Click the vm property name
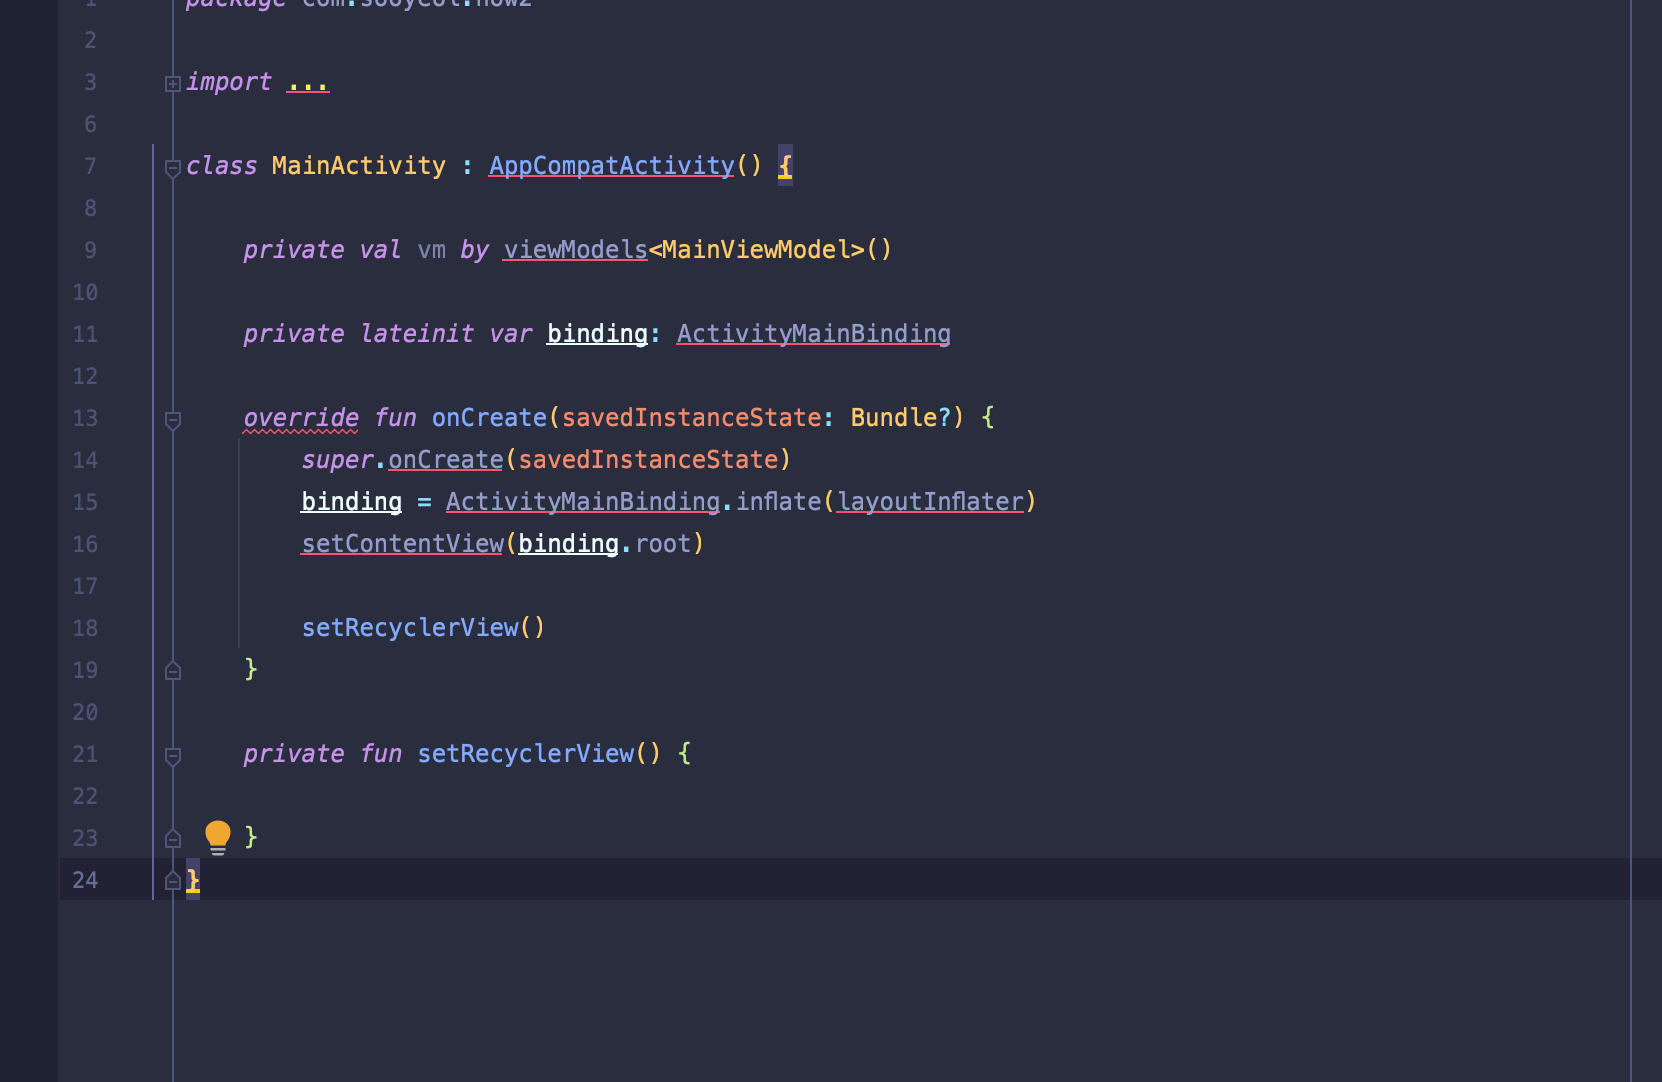Viewport: 1662px width, 1082px height. [x=432, y=250]
